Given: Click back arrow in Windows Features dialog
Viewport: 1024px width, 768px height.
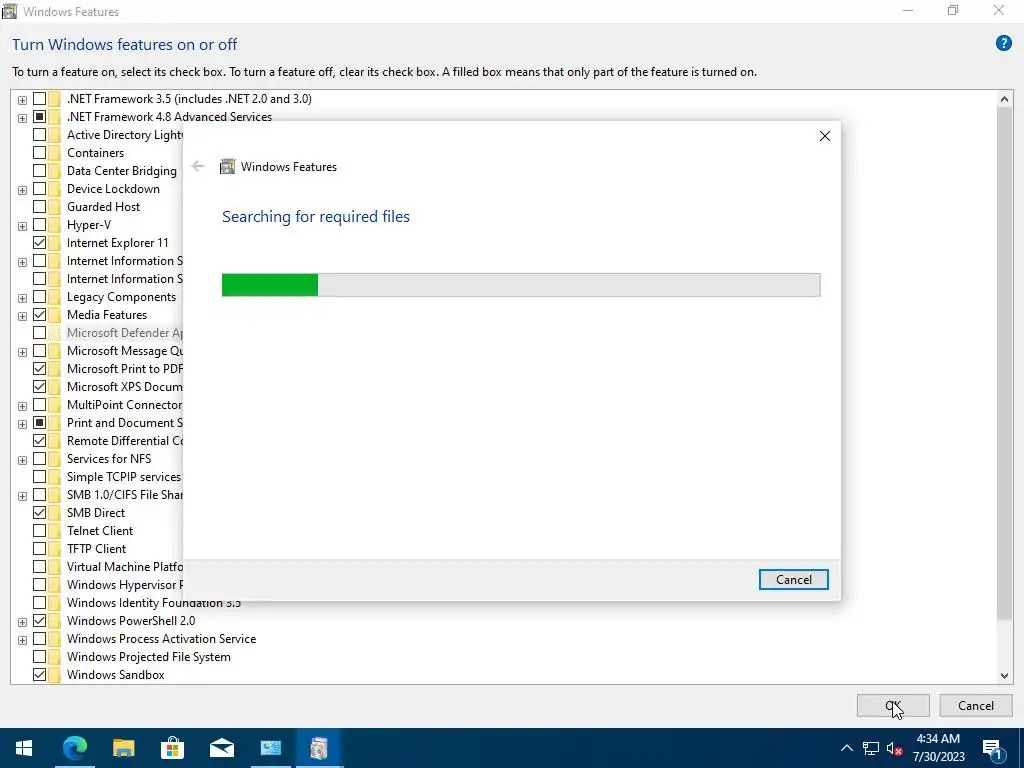Looking at the screenshot, I should (x=198, y=167).
